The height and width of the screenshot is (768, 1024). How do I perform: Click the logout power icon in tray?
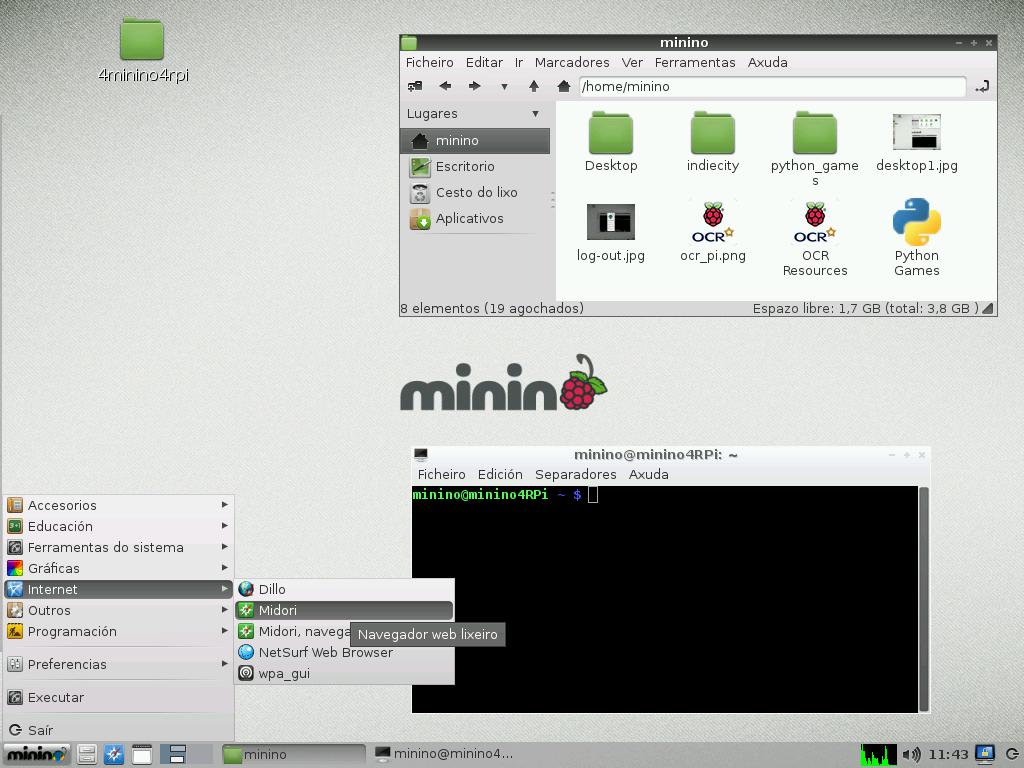pos(1012,754)
